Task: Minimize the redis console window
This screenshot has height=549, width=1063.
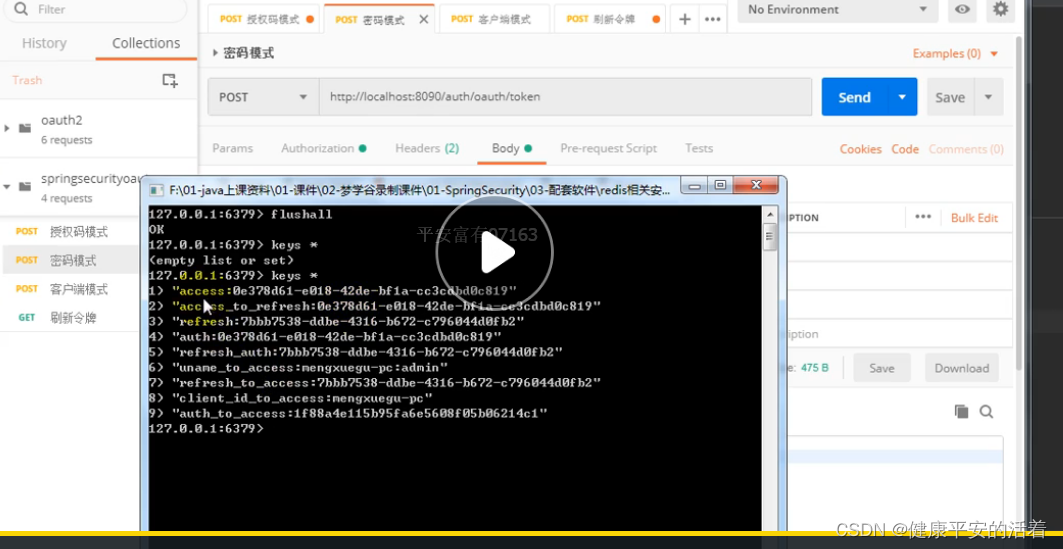Action: 694,185
